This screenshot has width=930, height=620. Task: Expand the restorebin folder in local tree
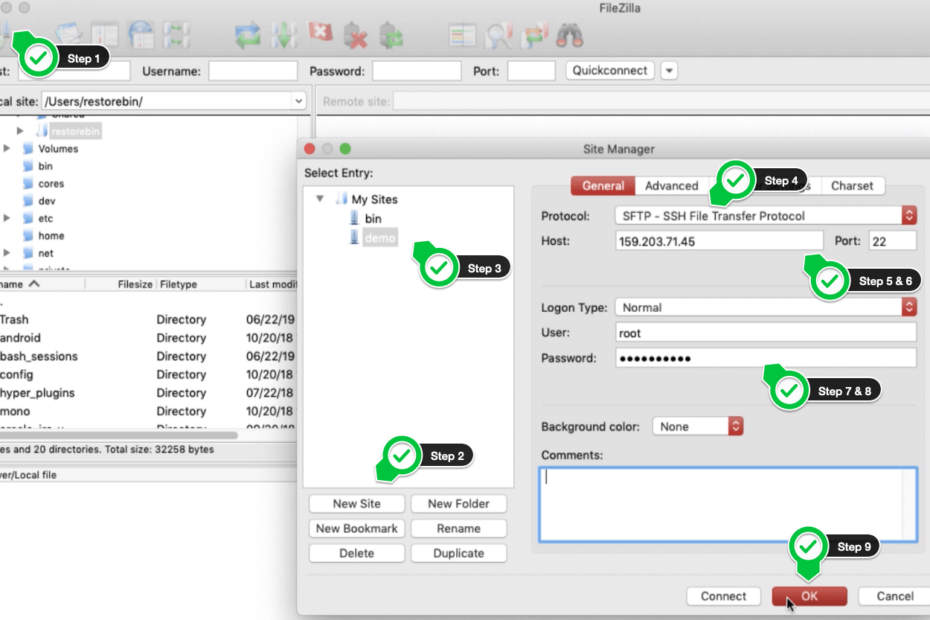20,131
